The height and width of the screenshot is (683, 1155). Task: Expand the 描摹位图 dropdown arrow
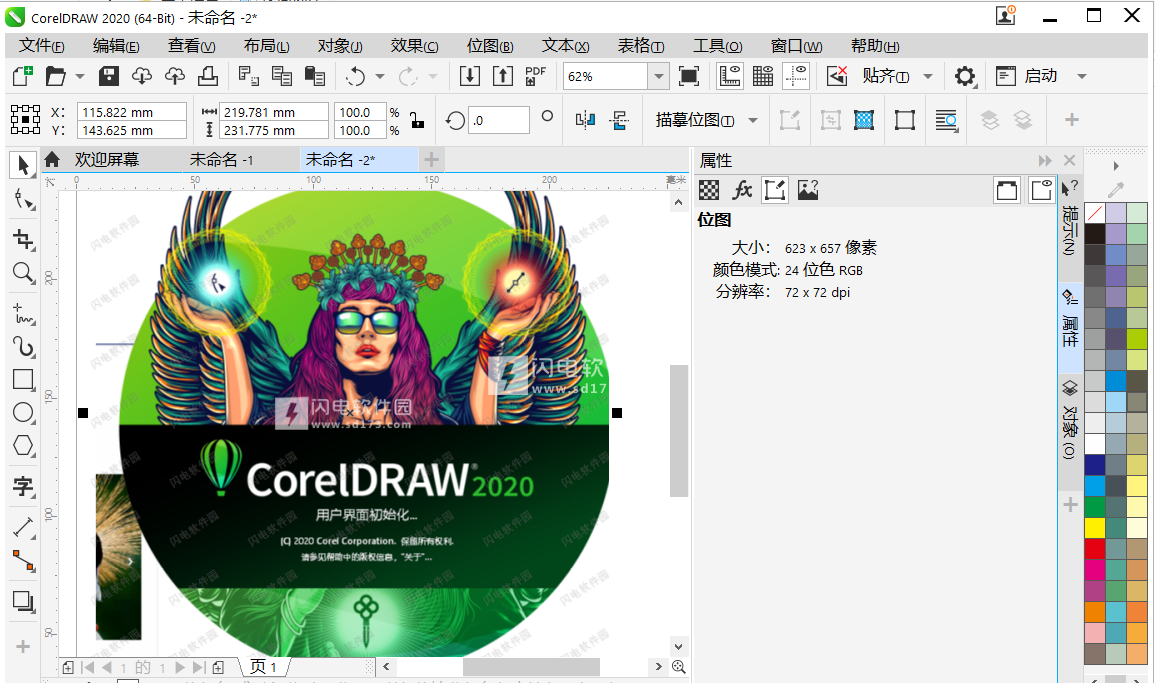point(753,120)
